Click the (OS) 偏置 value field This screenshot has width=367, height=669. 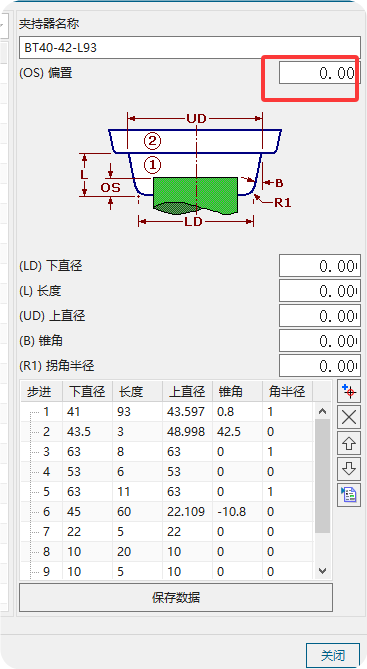[x=320, y=73]
